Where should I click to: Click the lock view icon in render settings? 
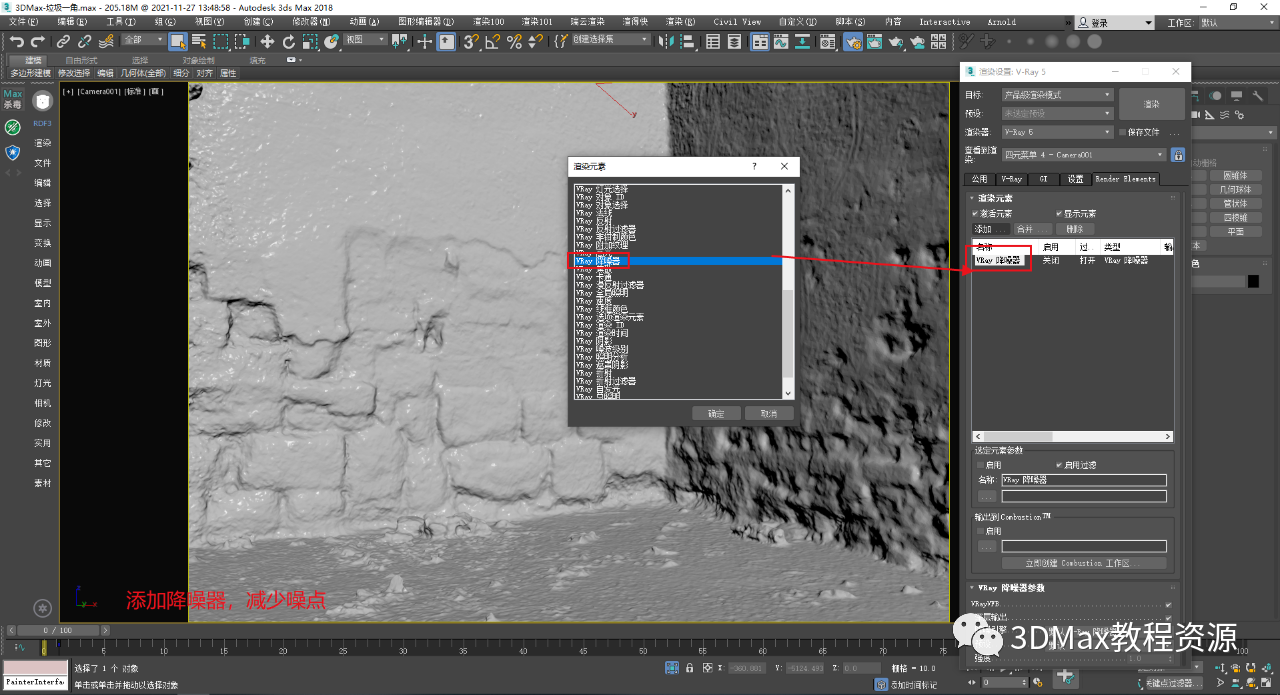coord(1177,155)
